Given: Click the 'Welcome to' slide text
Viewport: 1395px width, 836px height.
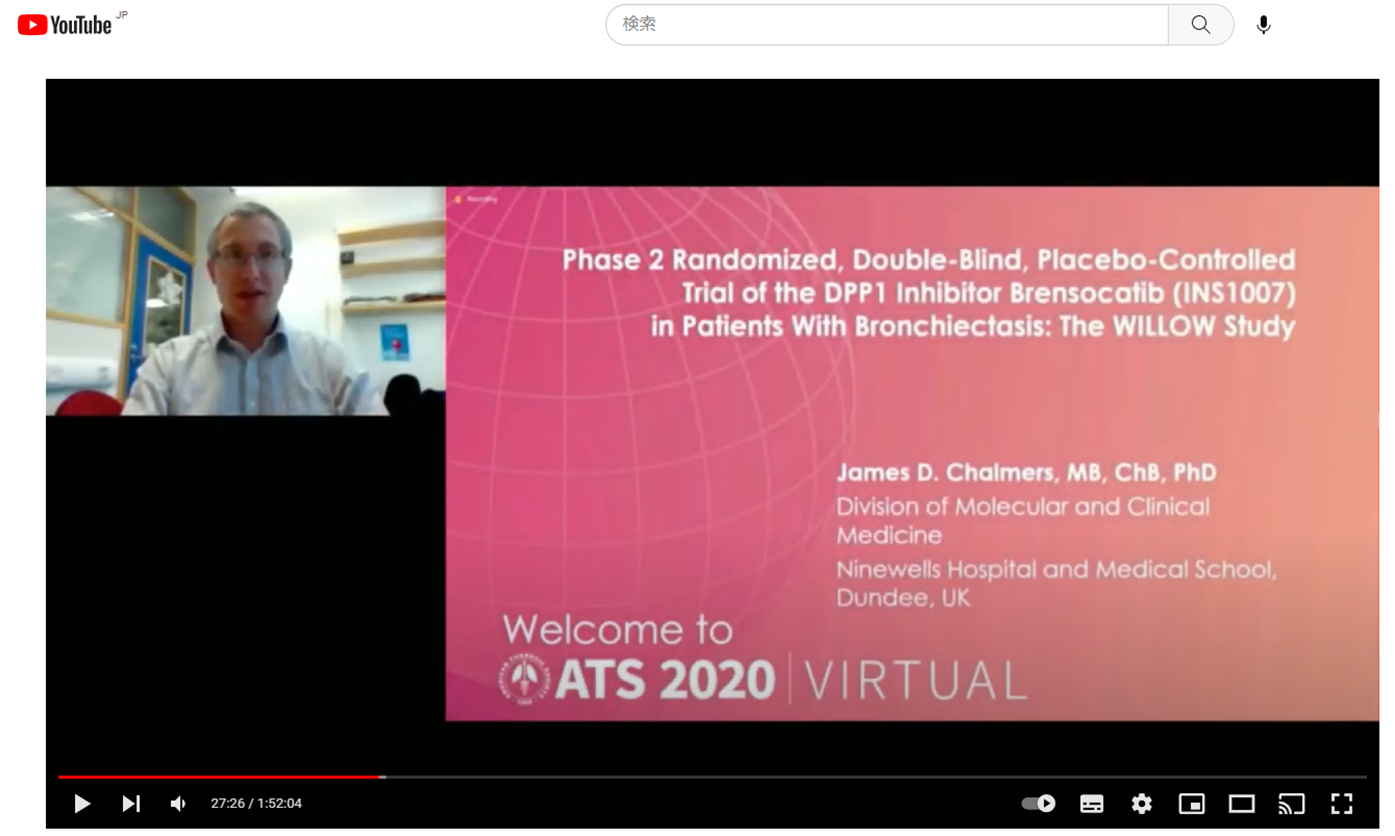Looking at the screenshot, I should 617,630.
